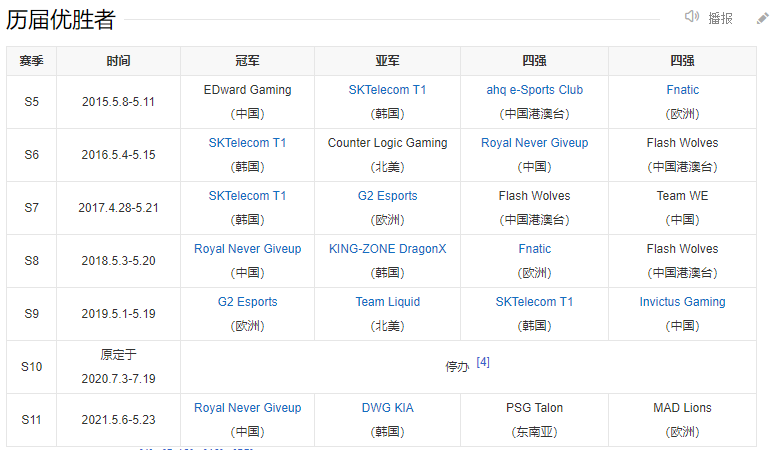Click Fnatic link in the S5 row
The image size is (771, 450).
682,90
